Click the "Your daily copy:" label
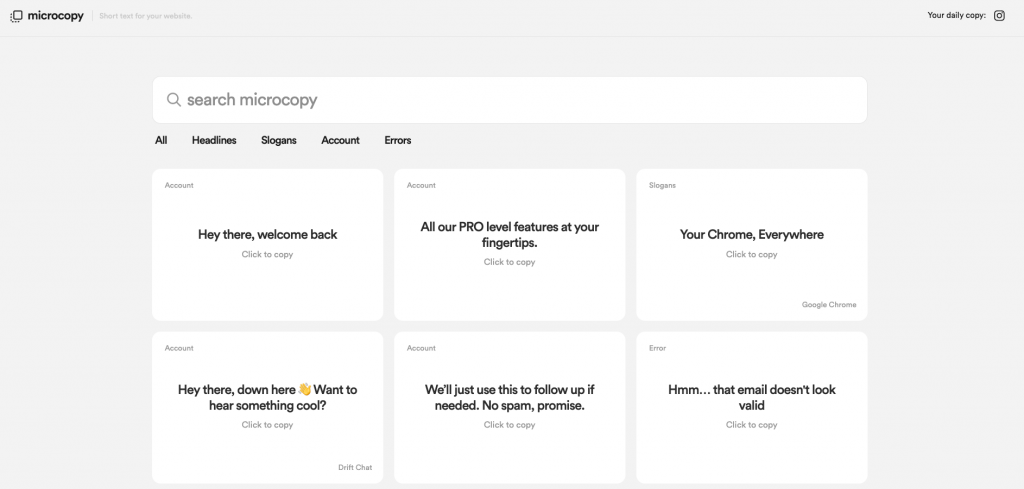The width and height of the screenshot is (1024, 489). pyautogui.click(x=956, y=16)
